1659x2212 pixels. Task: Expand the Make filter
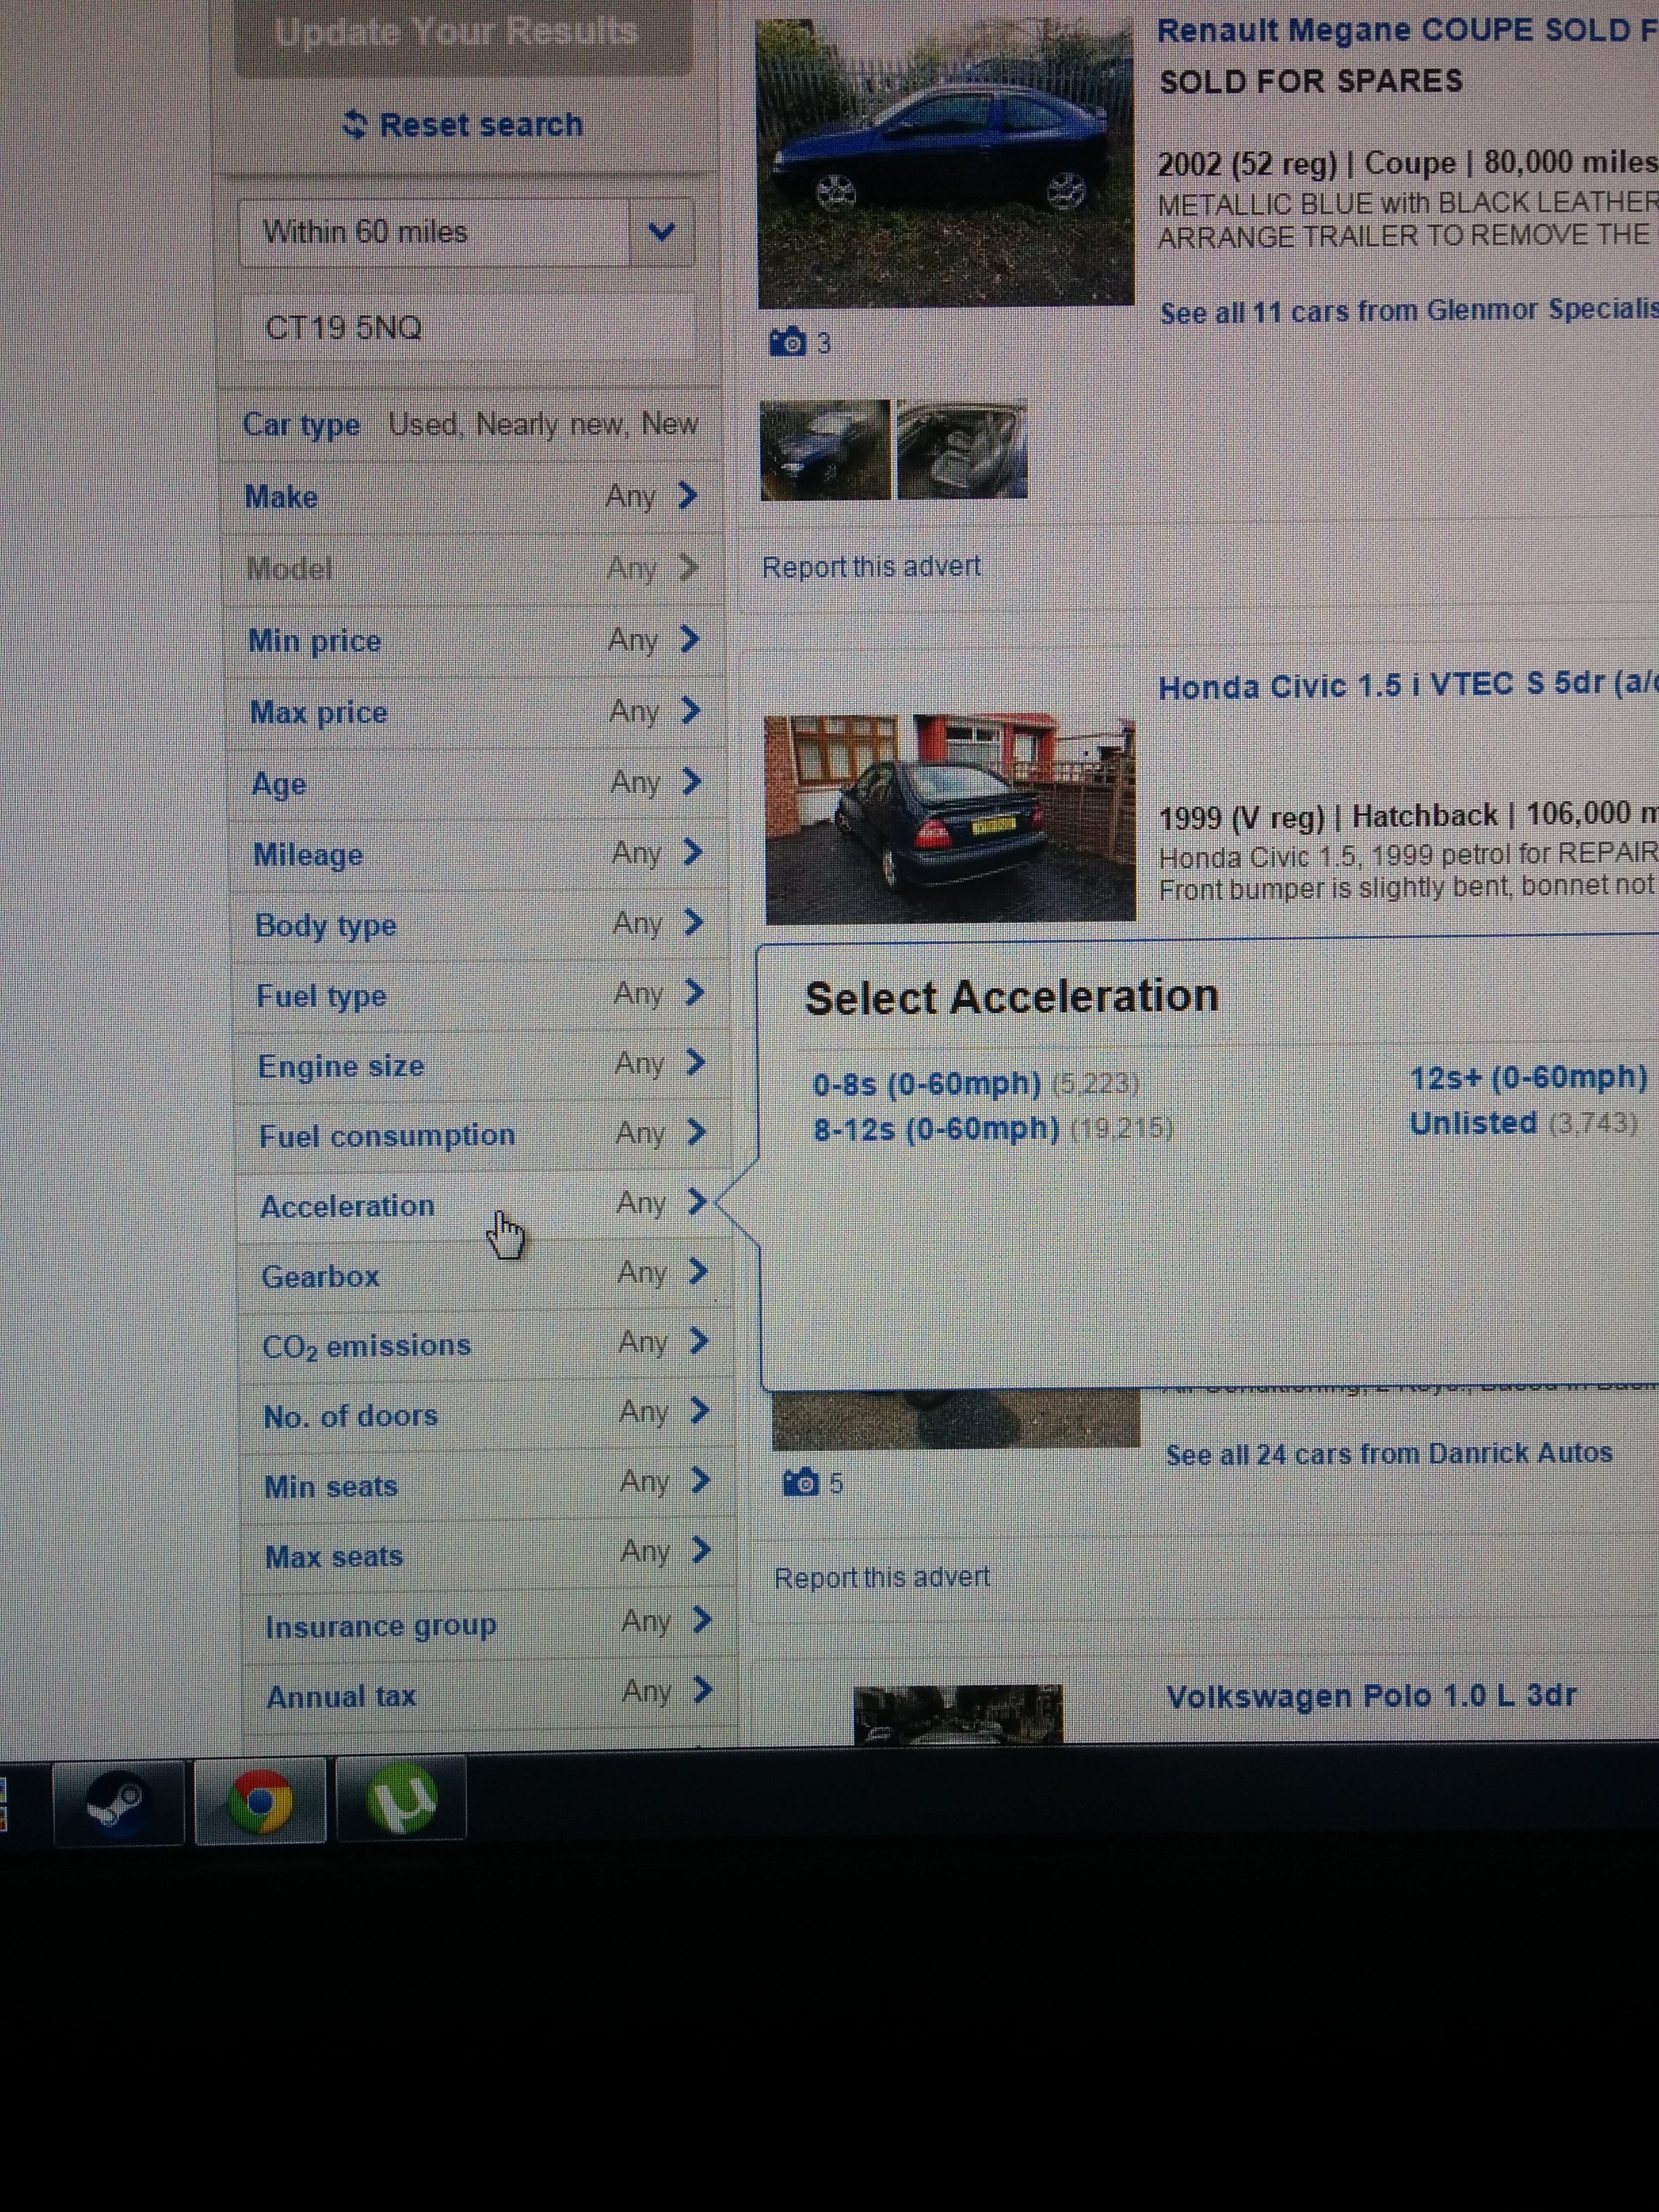click(472, 496)
